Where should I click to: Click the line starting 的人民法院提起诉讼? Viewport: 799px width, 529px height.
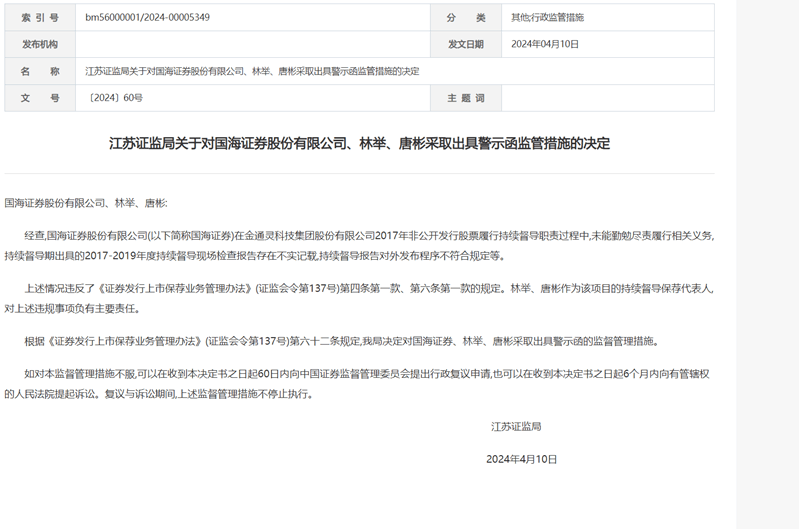point(159,394)
